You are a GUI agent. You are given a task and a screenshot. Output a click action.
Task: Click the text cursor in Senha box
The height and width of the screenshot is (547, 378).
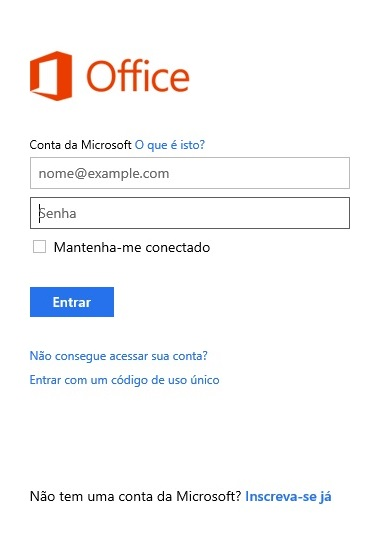click(x=39, y=213)
